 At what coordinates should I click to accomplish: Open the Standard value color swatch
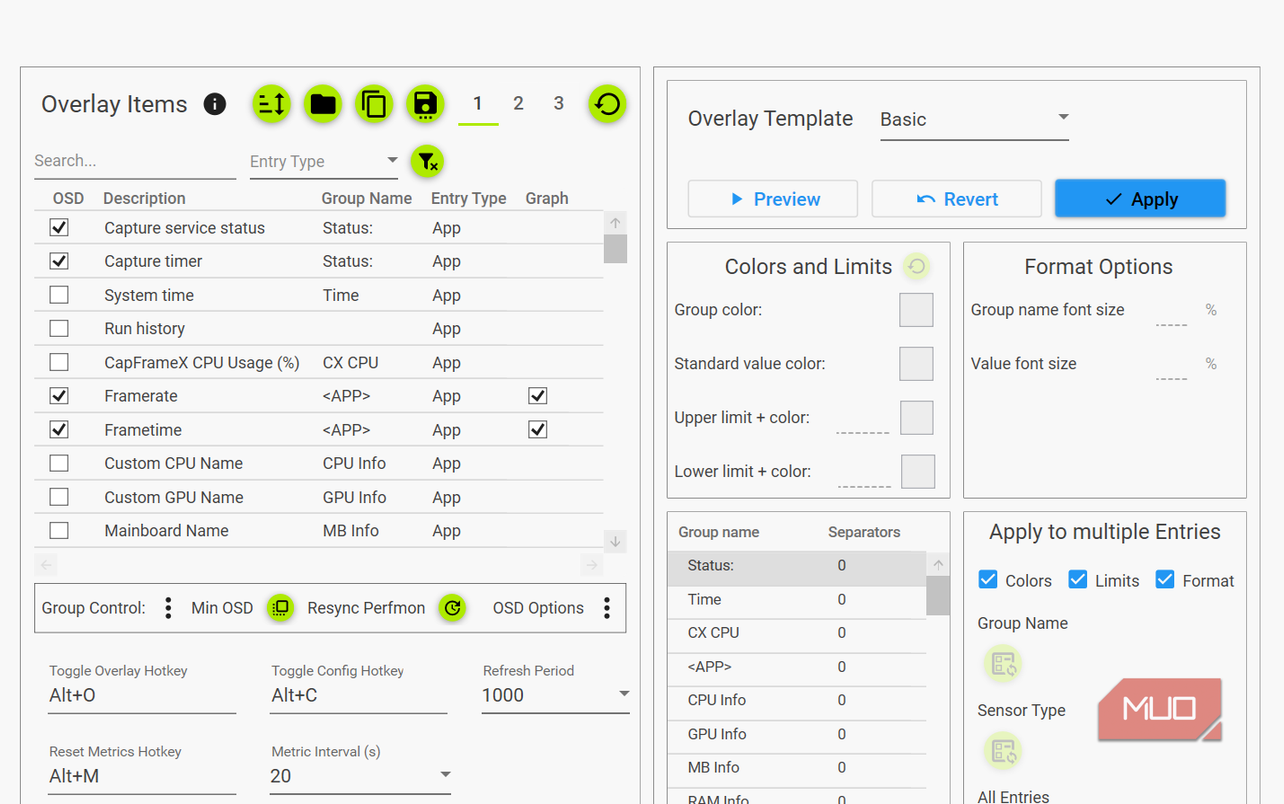(x=916, y=364)
